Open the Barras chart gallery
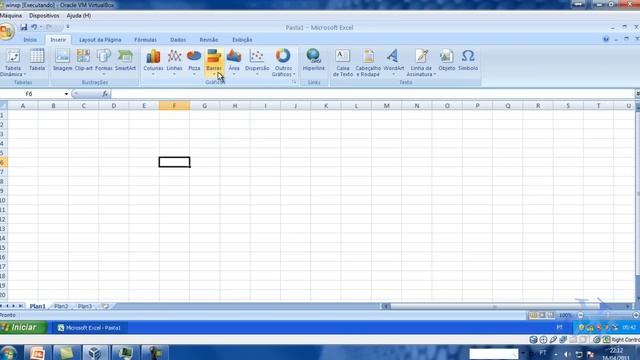This screenshot has height=360, width=640. coord(214,62)
